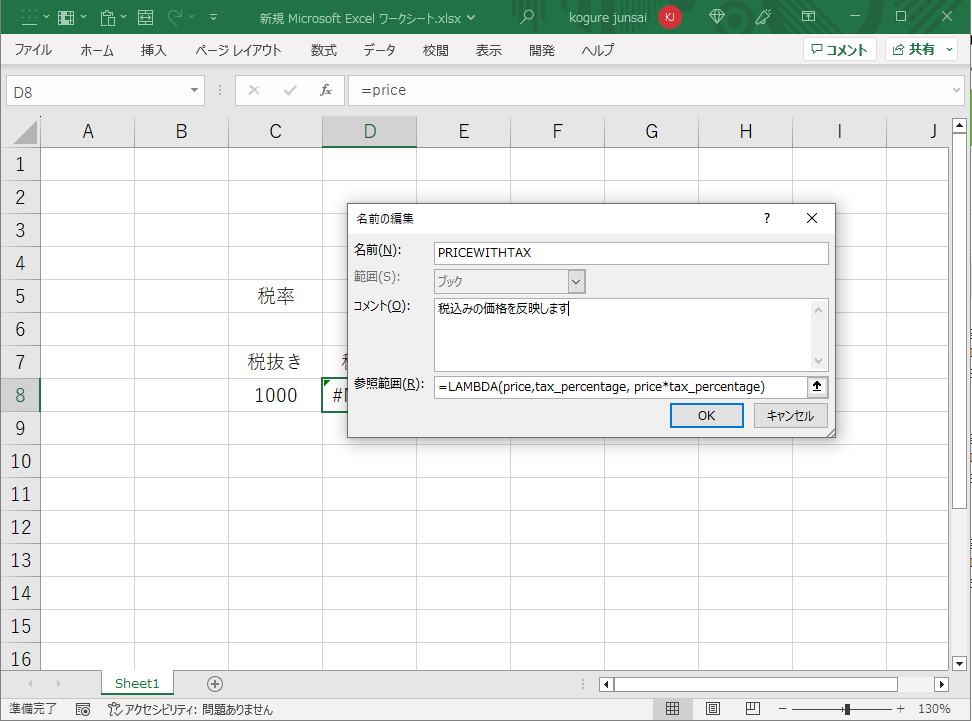This screenshot has width=972, height=721.
Task: Click the cell containing 税抜き
Action: pos(275,362)
